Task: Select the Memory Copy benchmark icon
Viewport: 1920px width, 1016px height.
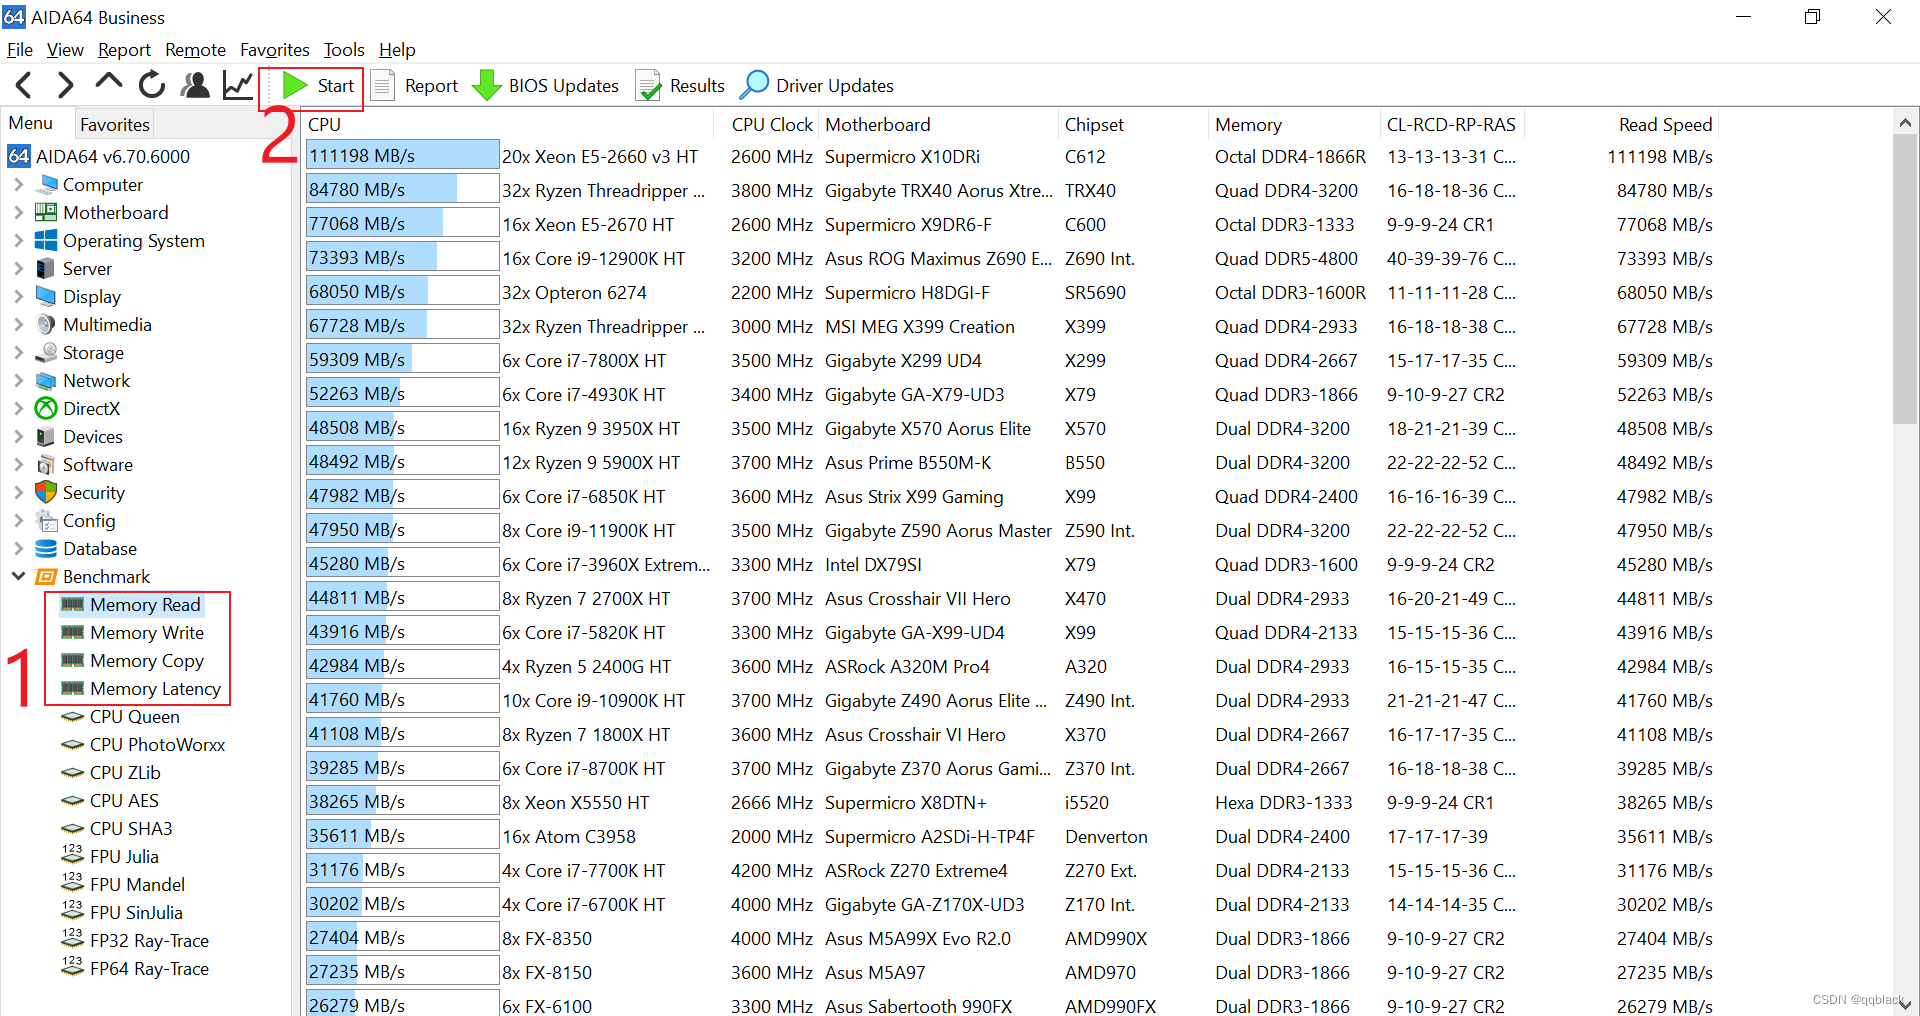Action: point(72,661)
